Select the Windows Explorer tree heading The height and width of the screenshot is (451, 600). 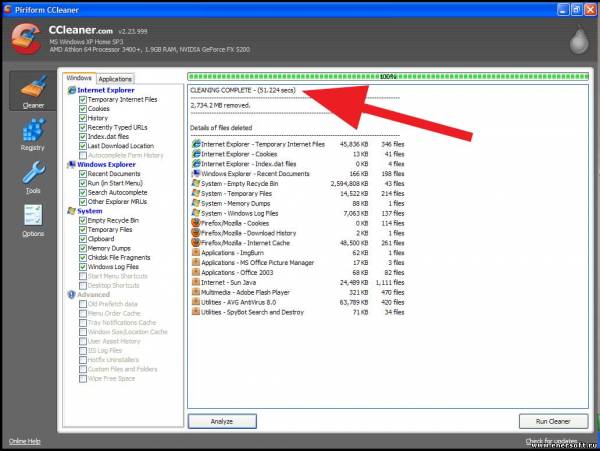coord(106,164)
